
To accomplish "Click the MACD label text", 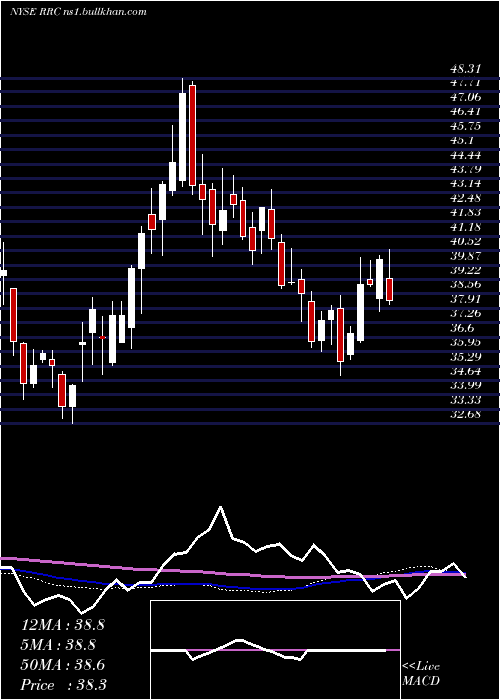I will (421, 682).
